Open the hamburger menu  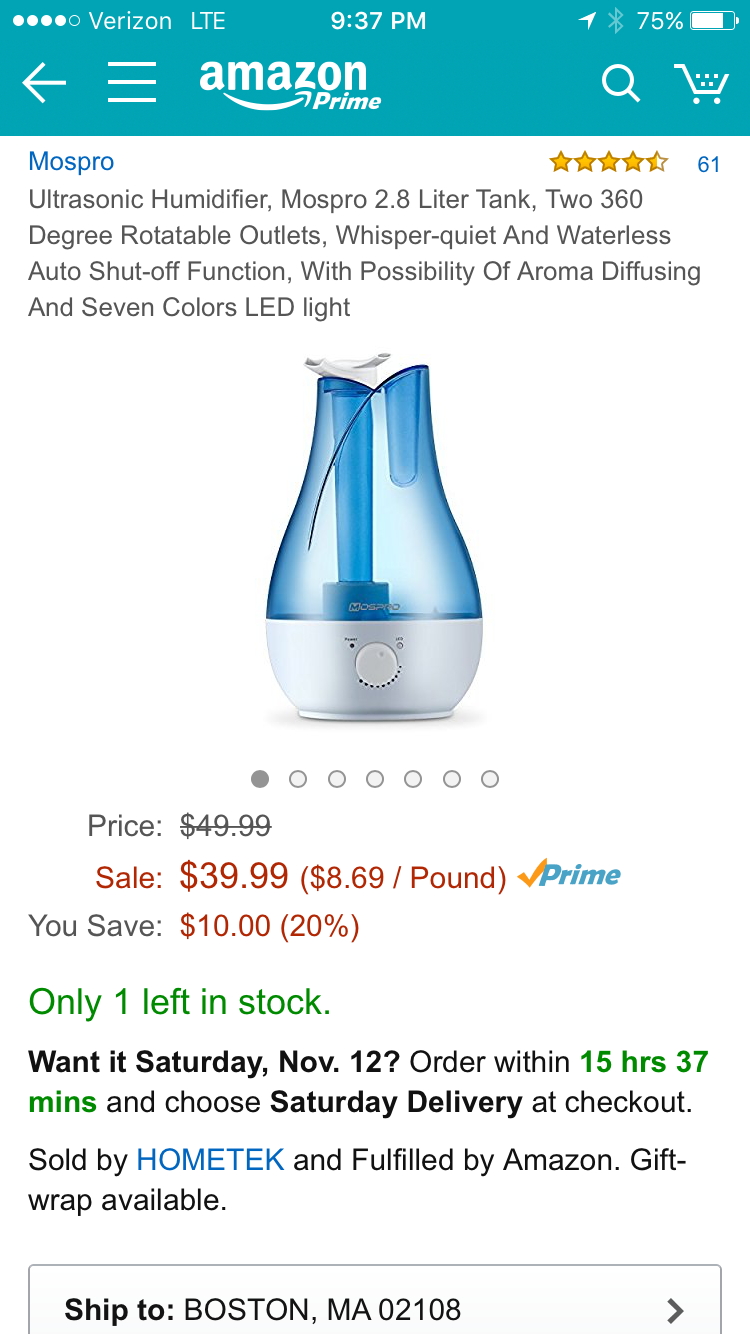[x=132, y=84]
